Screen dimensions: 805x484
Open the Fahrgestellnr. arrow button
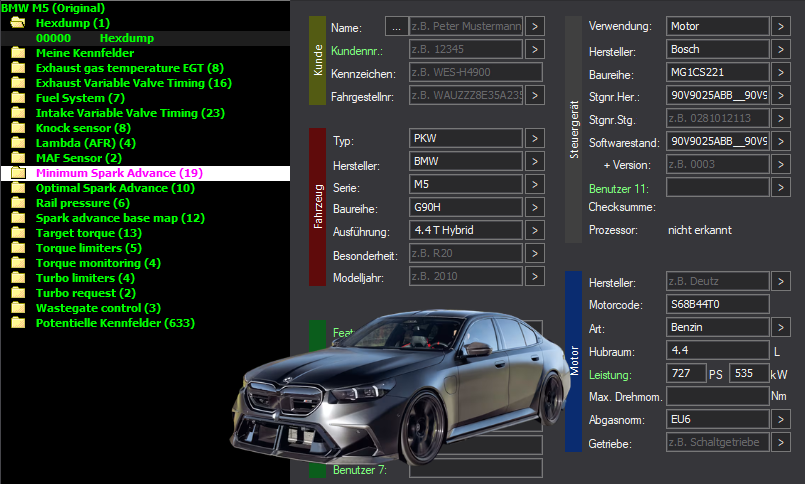click(535, 95)
